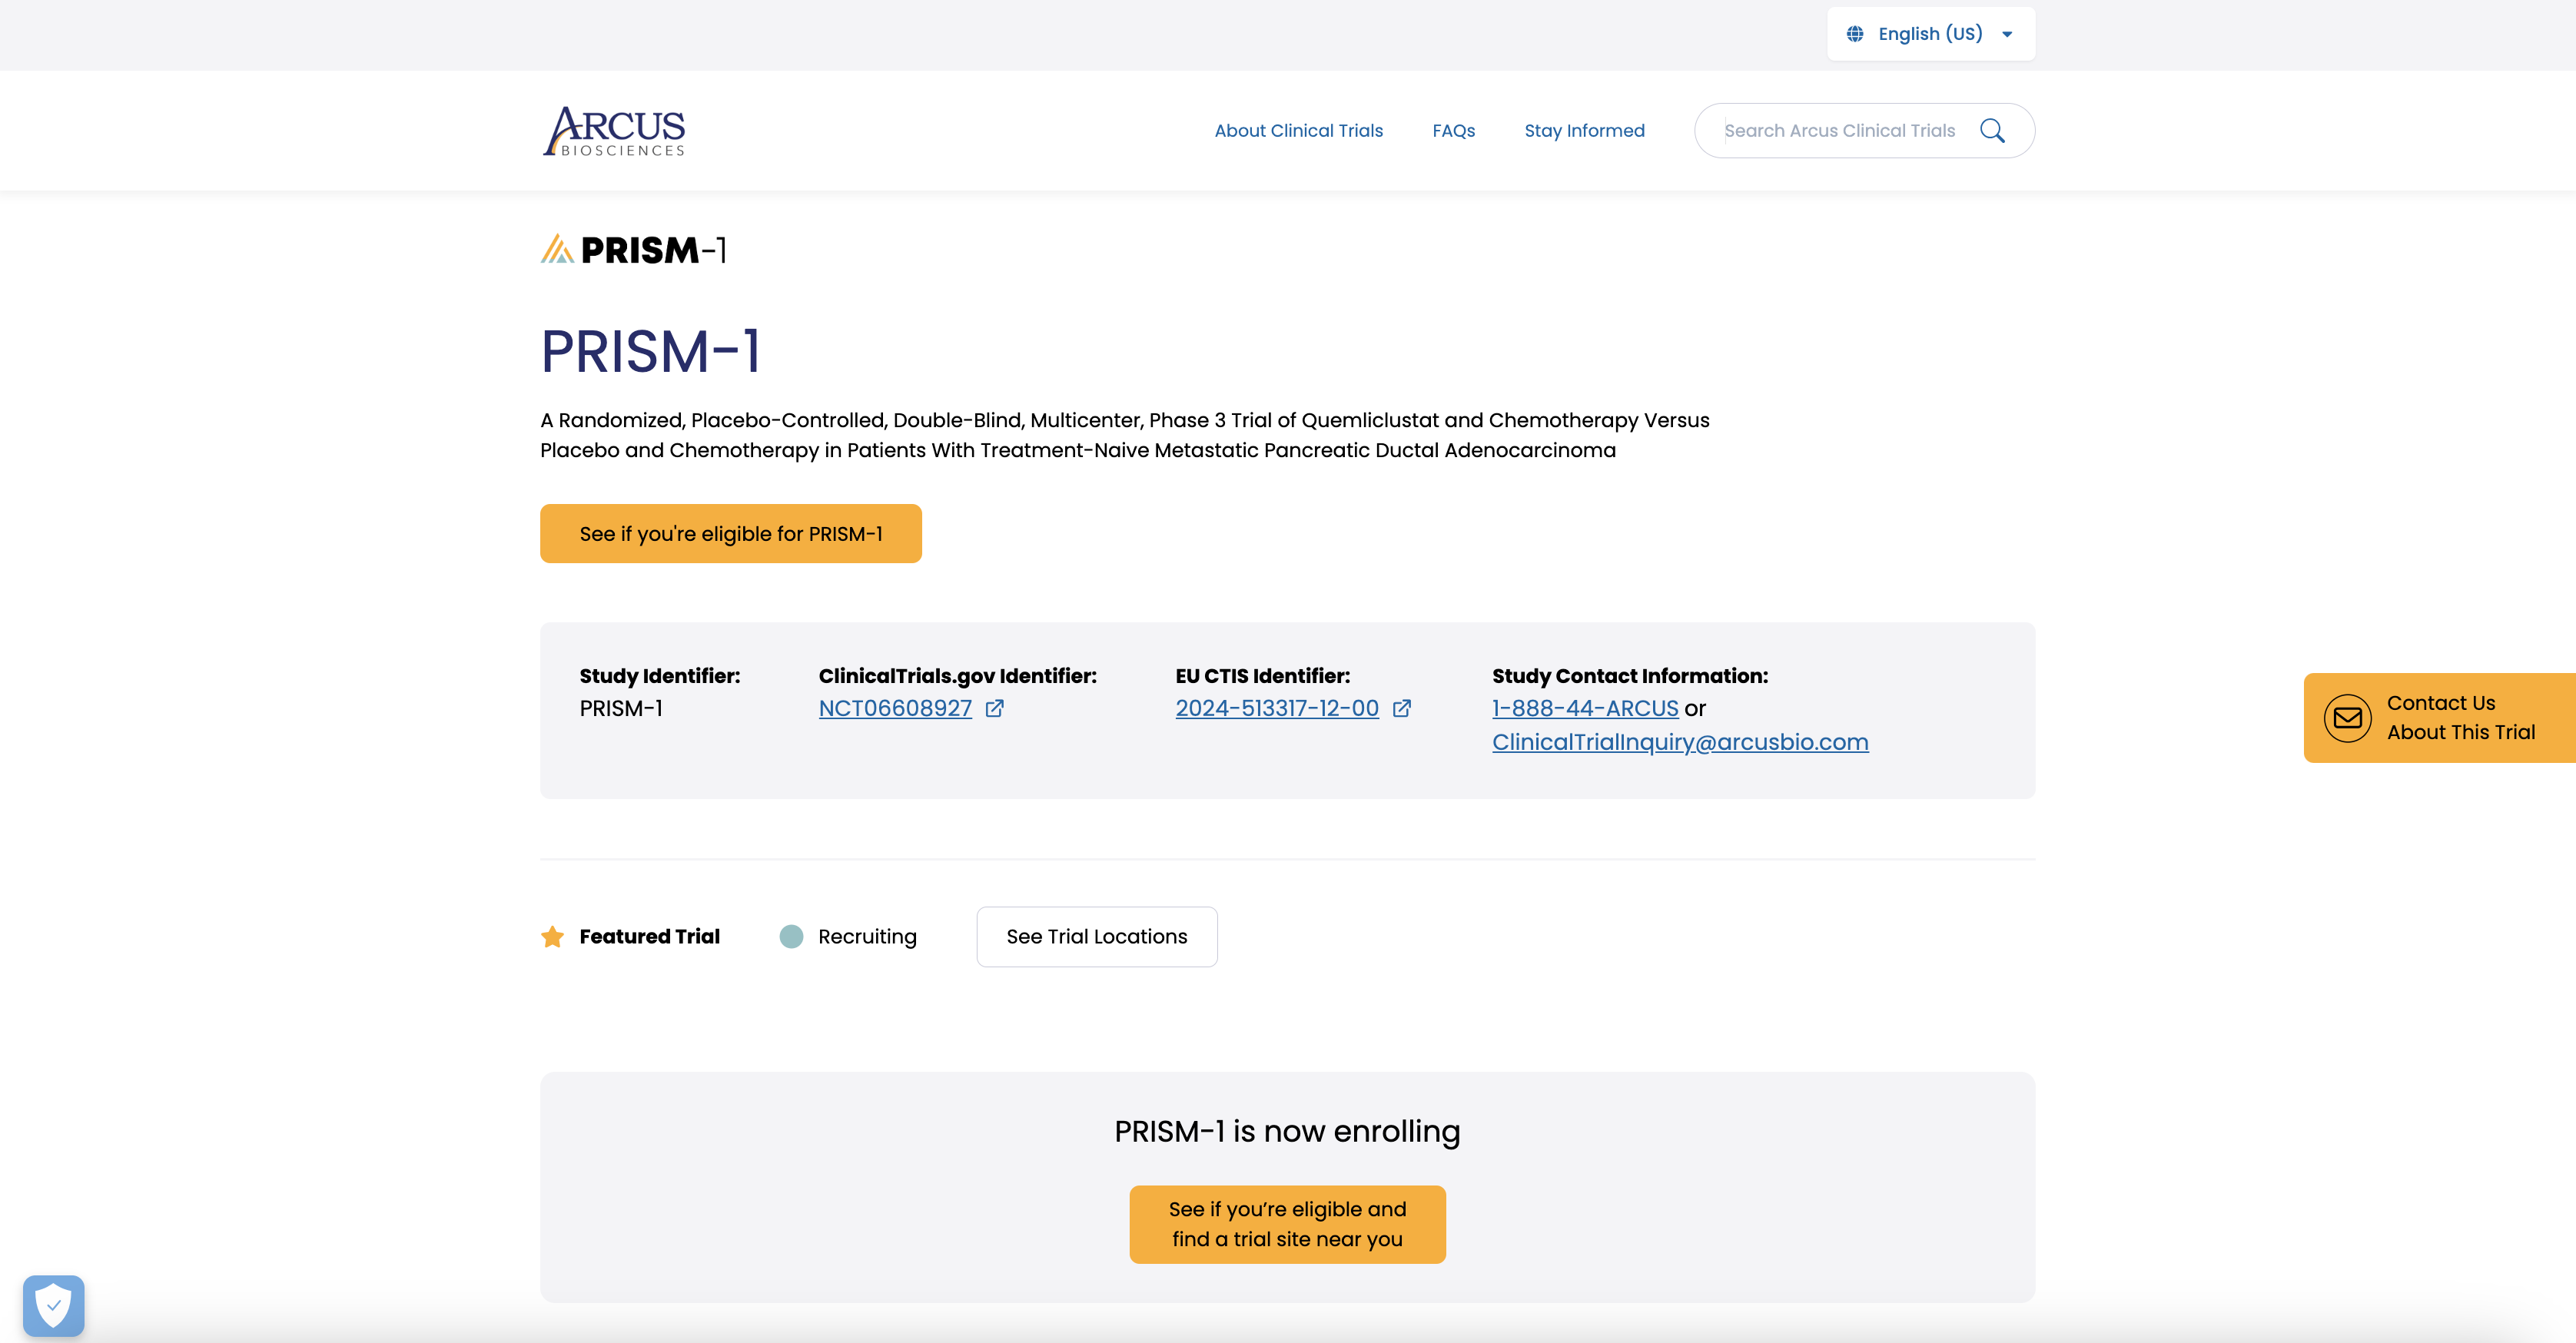Click the language dropdown caret arrow

[2007, 34]
